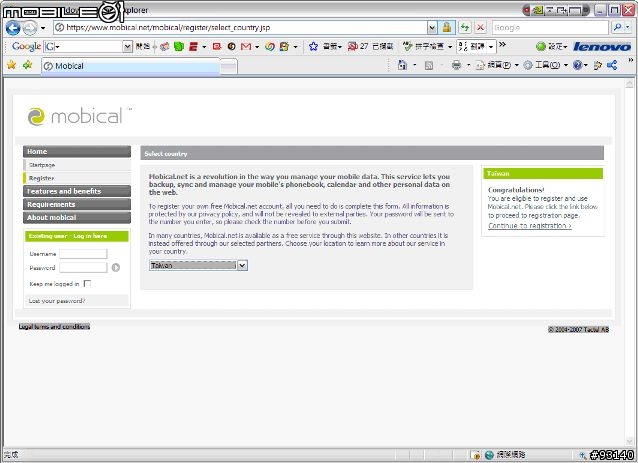
Task: Click the Lost your password link
Action: (x=57, y=301)
